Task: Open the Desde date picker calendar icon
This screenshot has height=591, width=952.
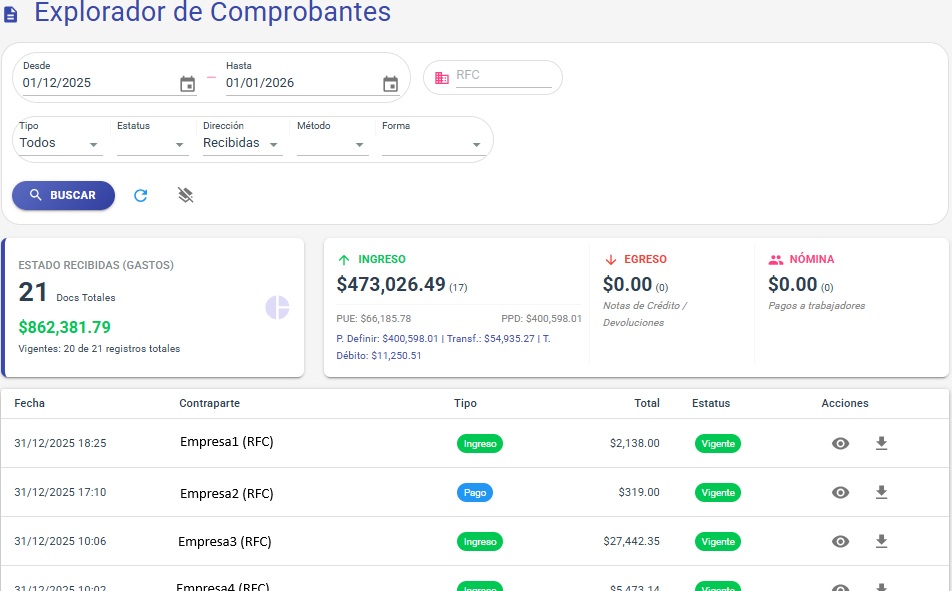Action: point(187,84)
